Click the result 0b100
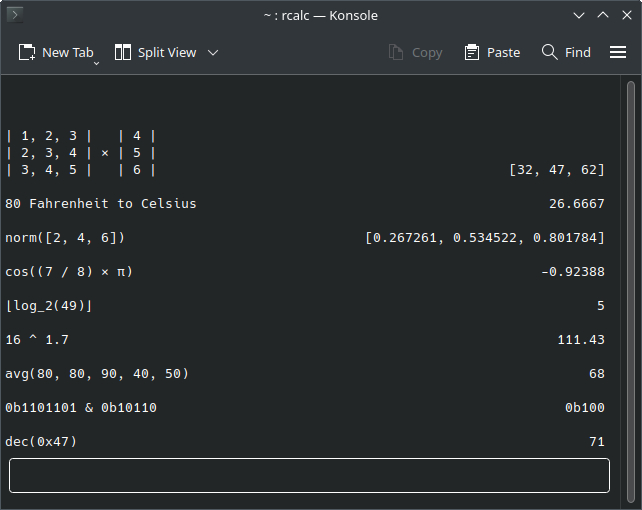642x510 pixels. [585, 408]
